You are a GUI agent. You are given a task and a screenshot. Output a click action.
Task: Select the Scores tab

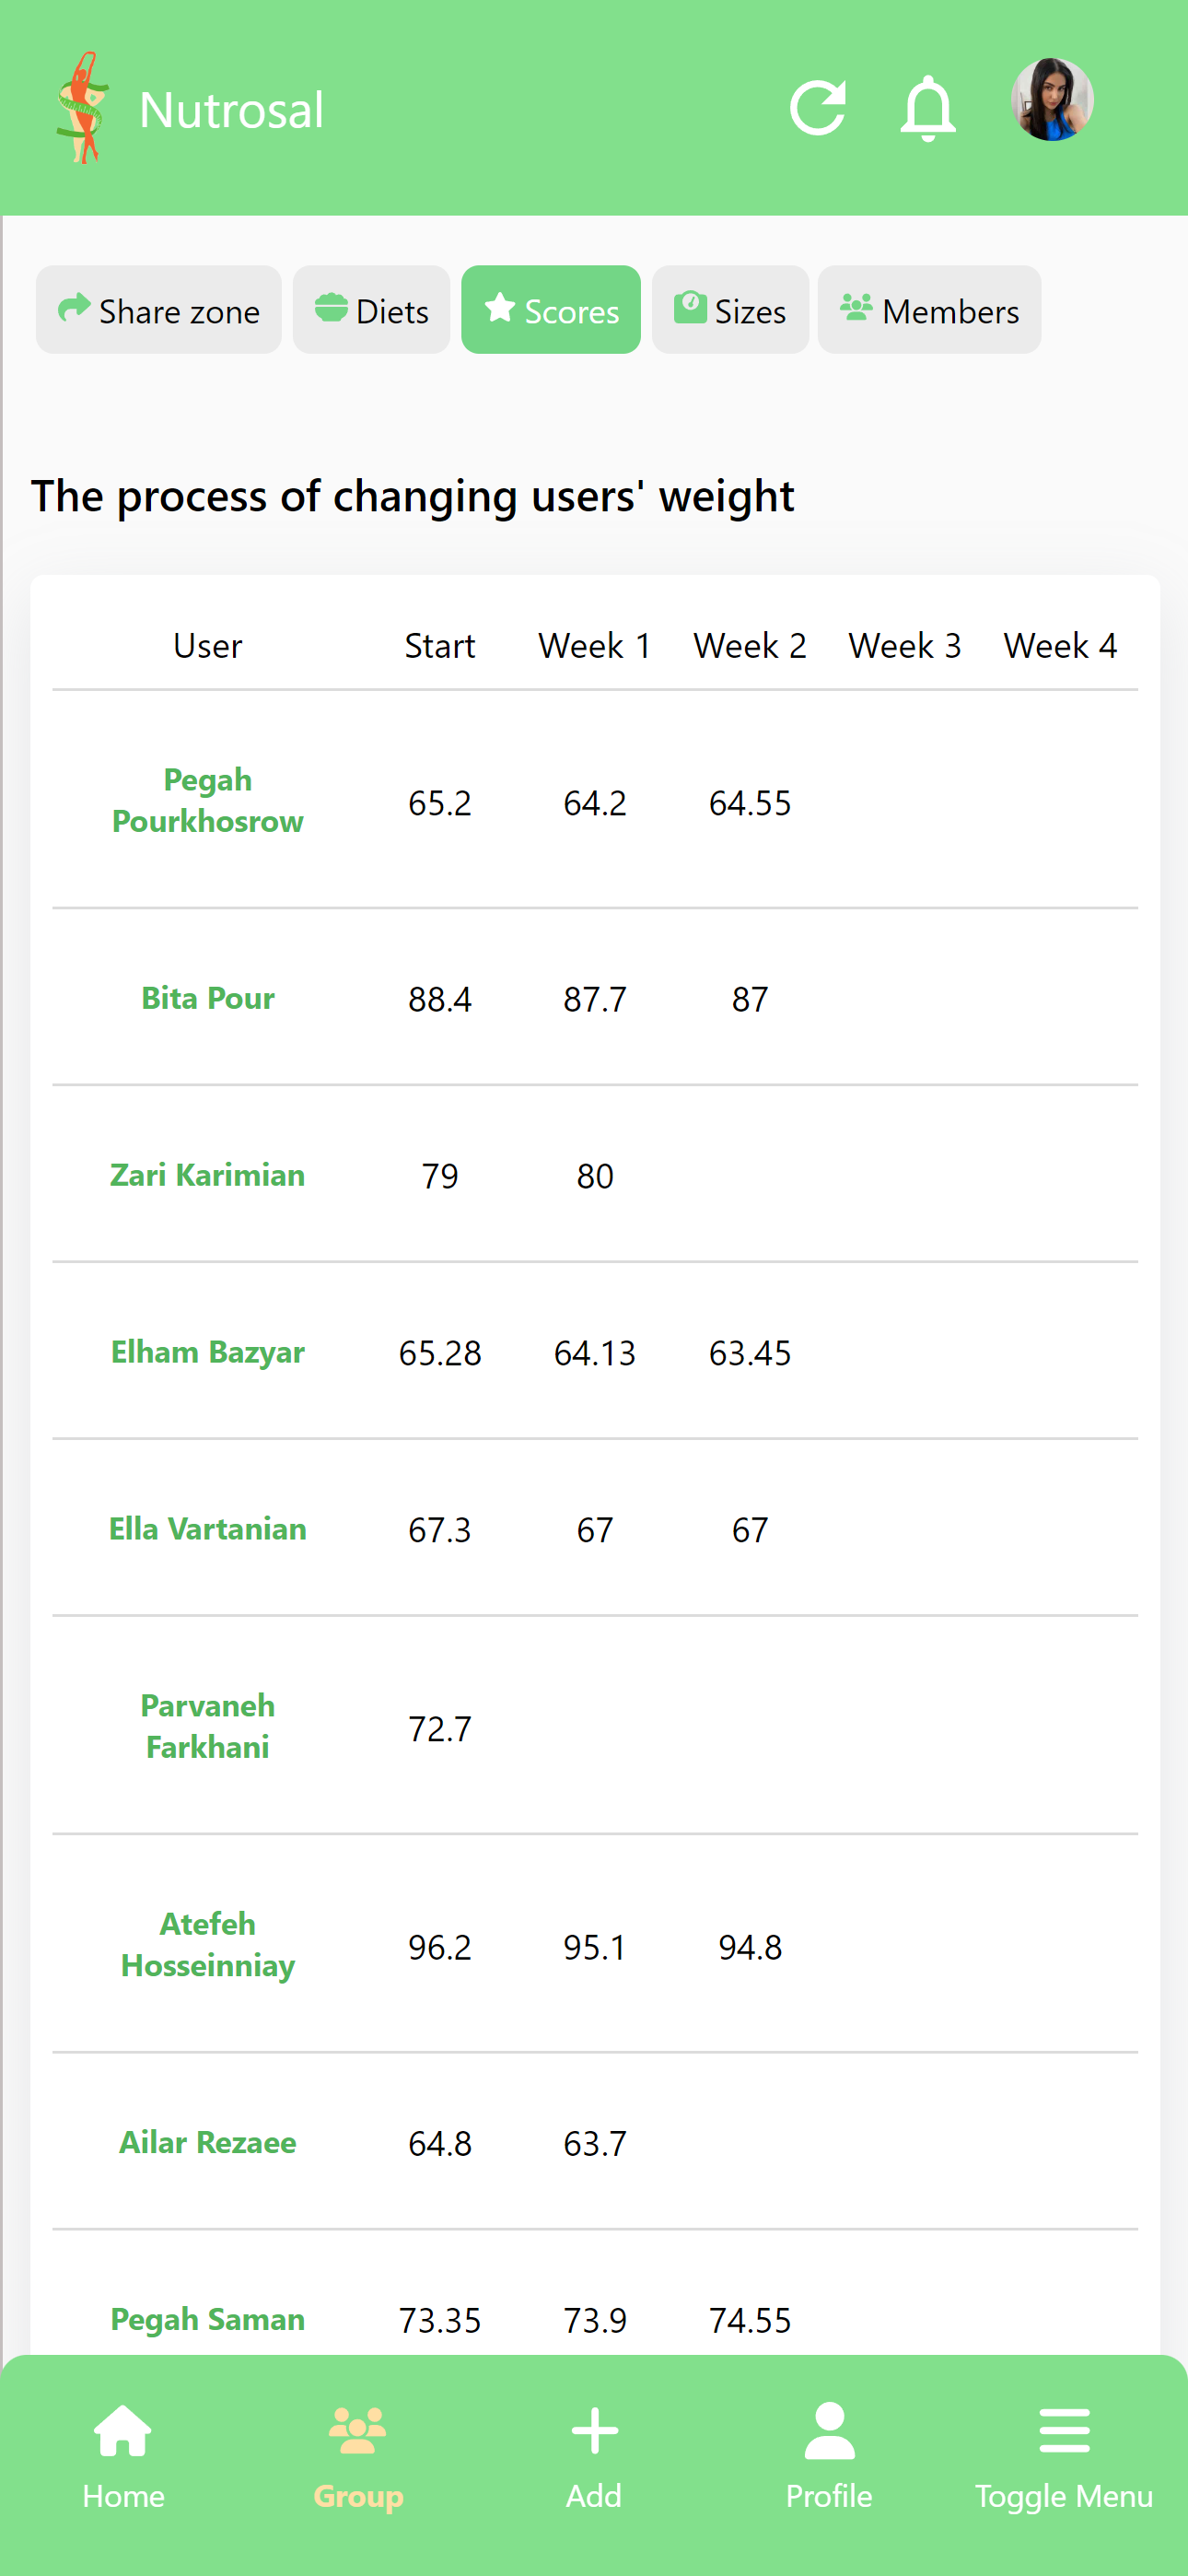[551, 310]
